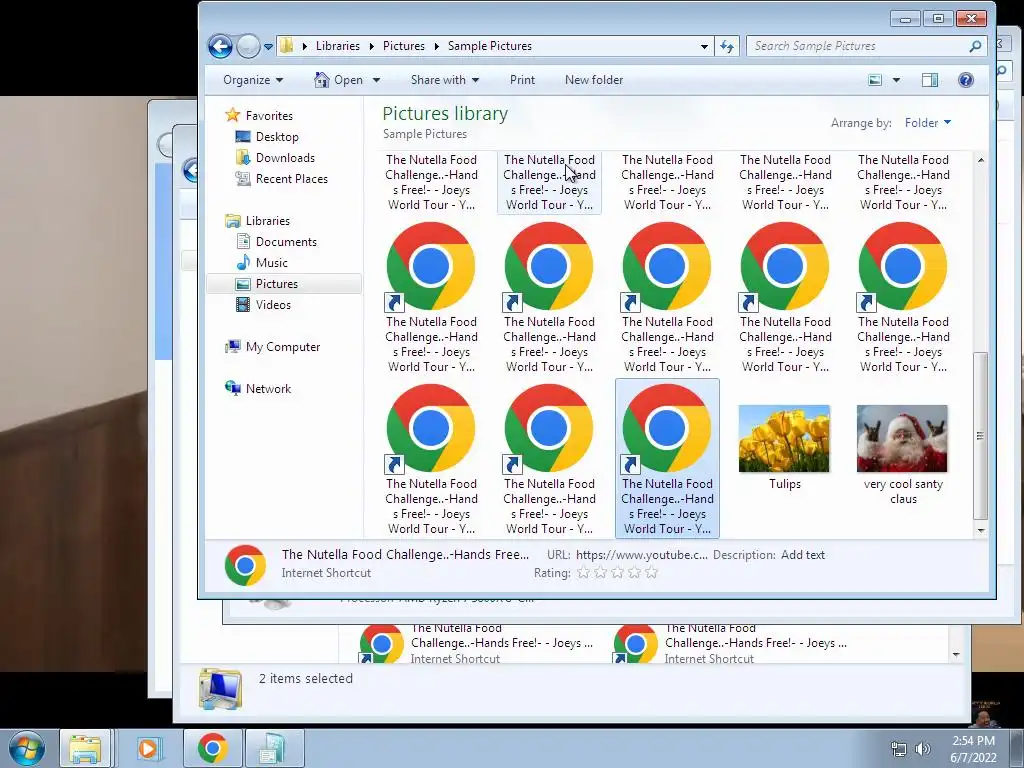Viewport: 1024px width, 768px height.
Task: Click the Windows Start button
Action: 26,748
